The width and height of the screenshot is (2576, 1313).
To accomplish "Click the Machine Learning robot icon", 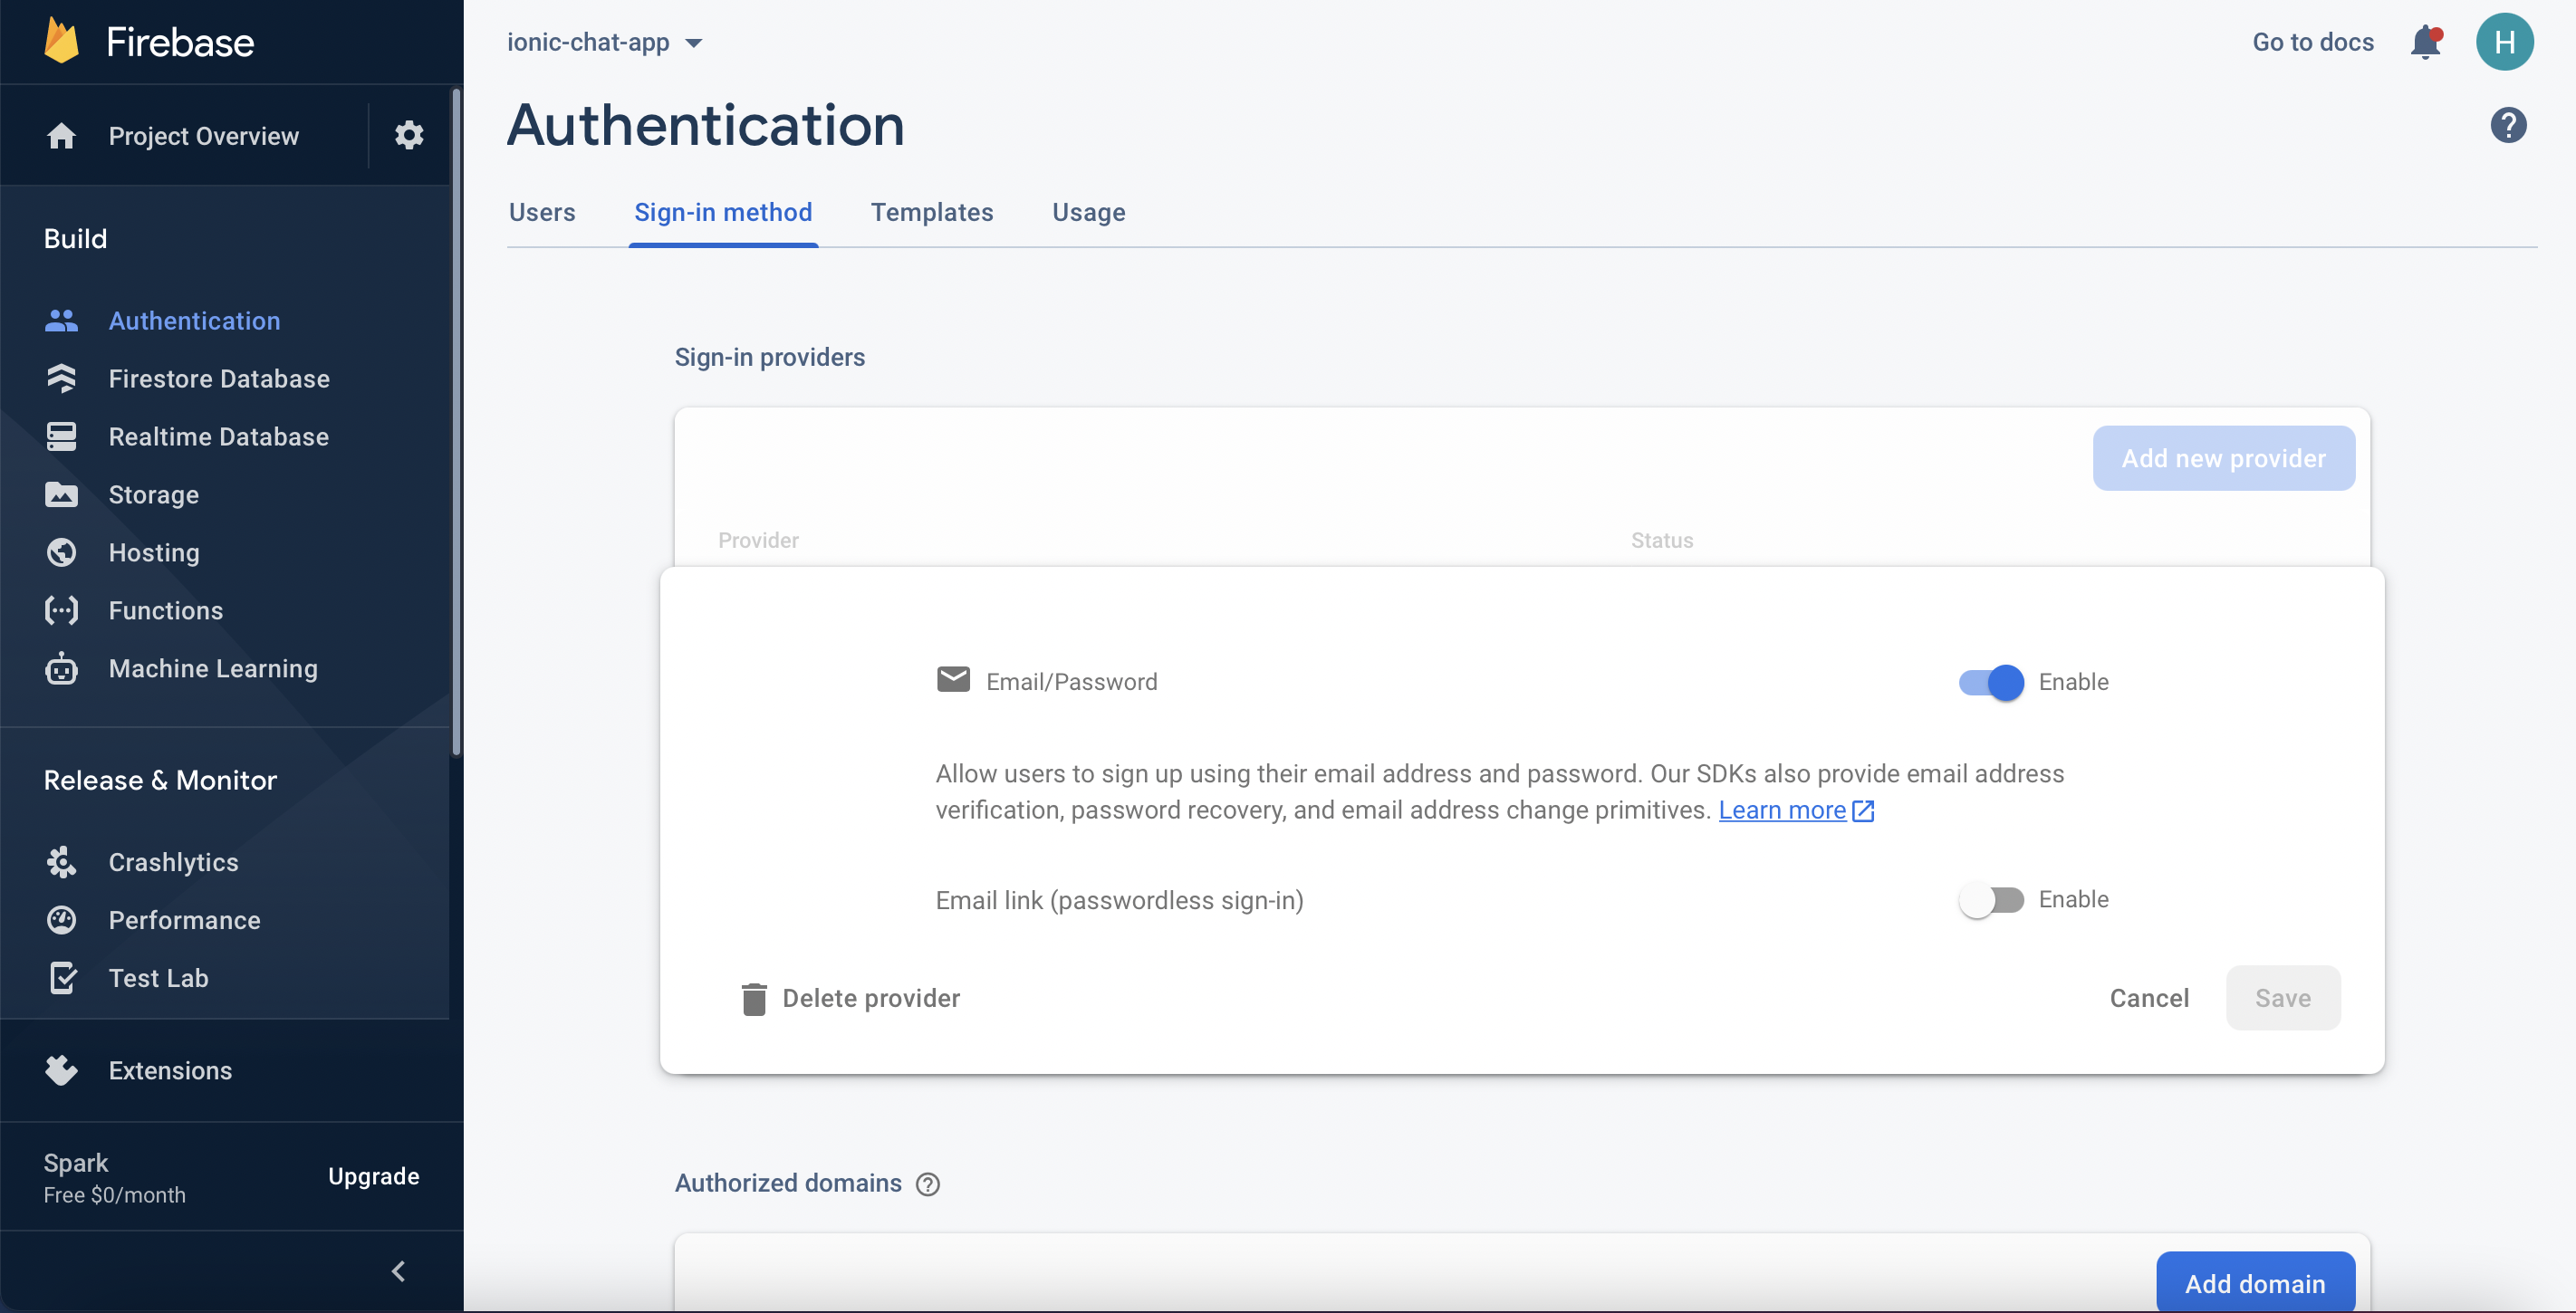I will point(61,669).
